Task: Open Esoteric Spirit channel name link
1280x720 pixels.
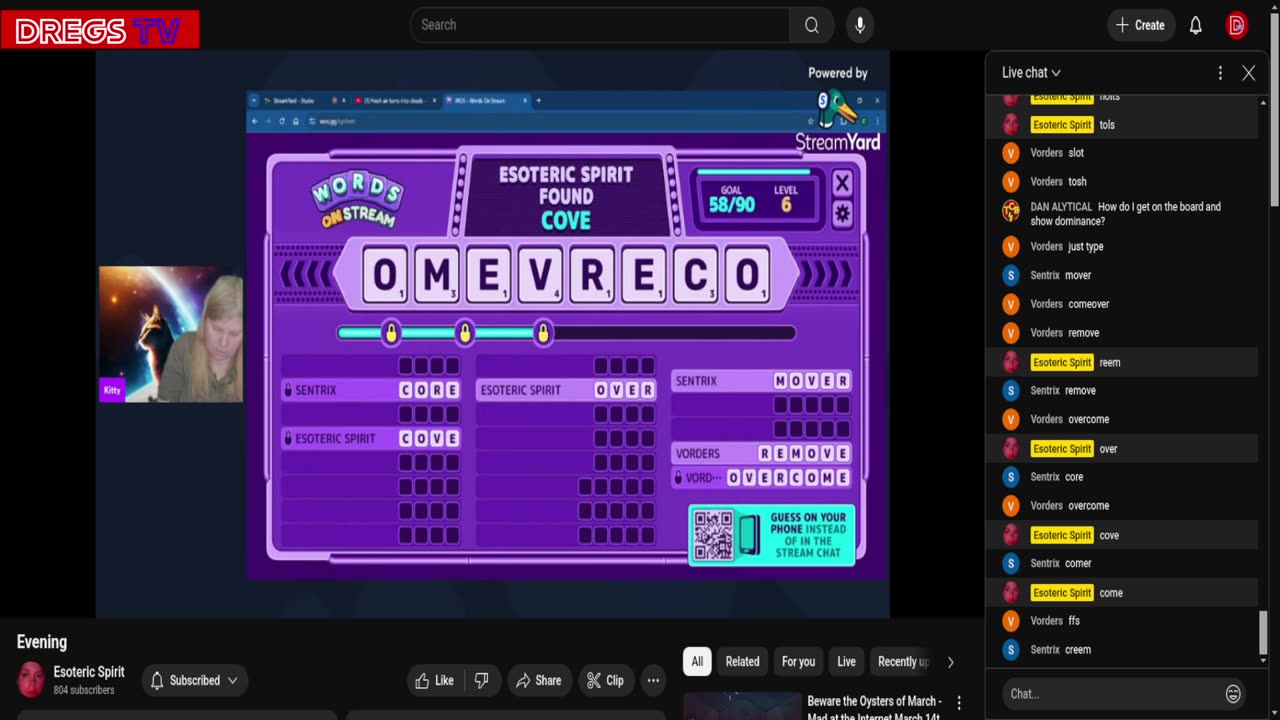Action: (89, 672)
